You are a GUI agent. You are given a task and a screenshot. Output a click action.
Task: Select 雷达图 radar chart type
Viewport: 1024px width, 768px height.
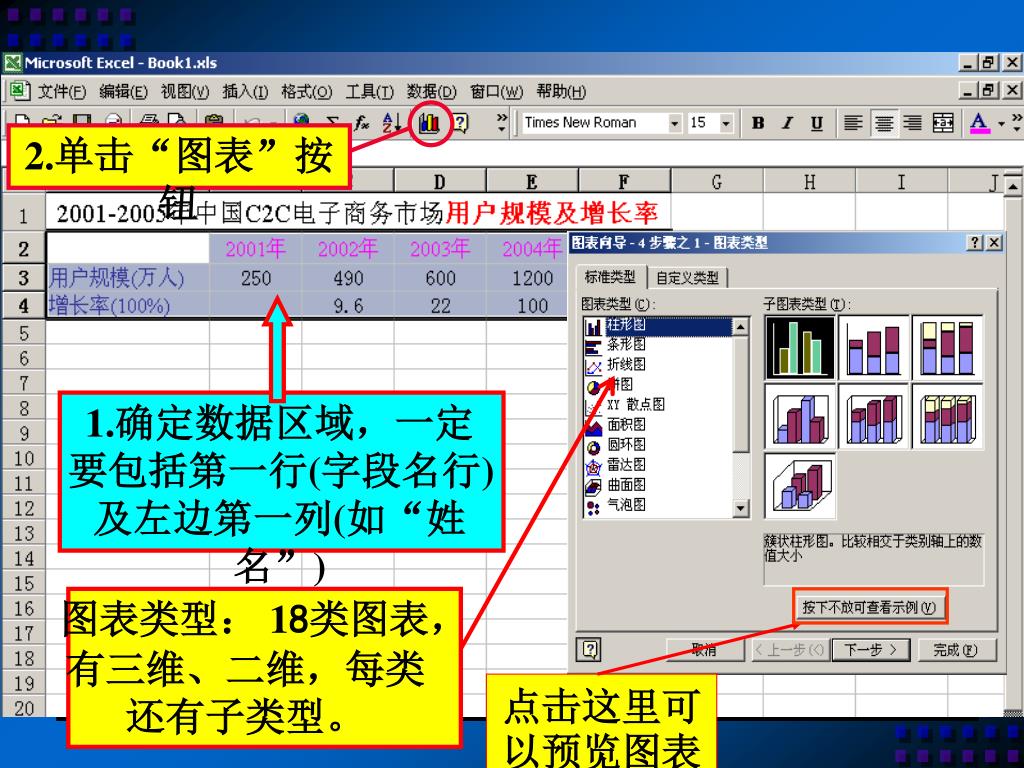(626, 465)
